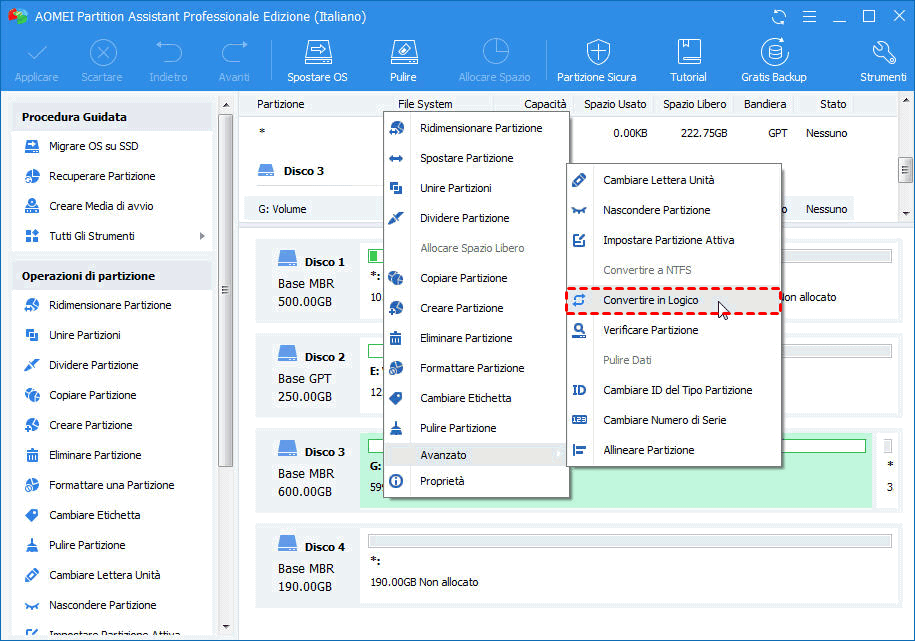Open the hamburger menu in title bar
This screenshot has width=915, height=641.
coord(809,16)
